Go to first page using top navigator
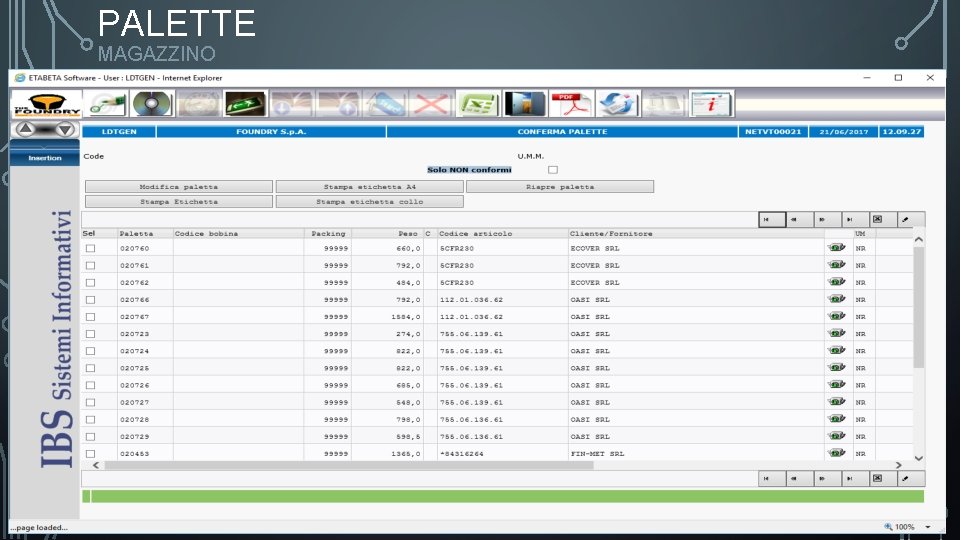This screenshot has width=960, height=540. coord(772,219)
